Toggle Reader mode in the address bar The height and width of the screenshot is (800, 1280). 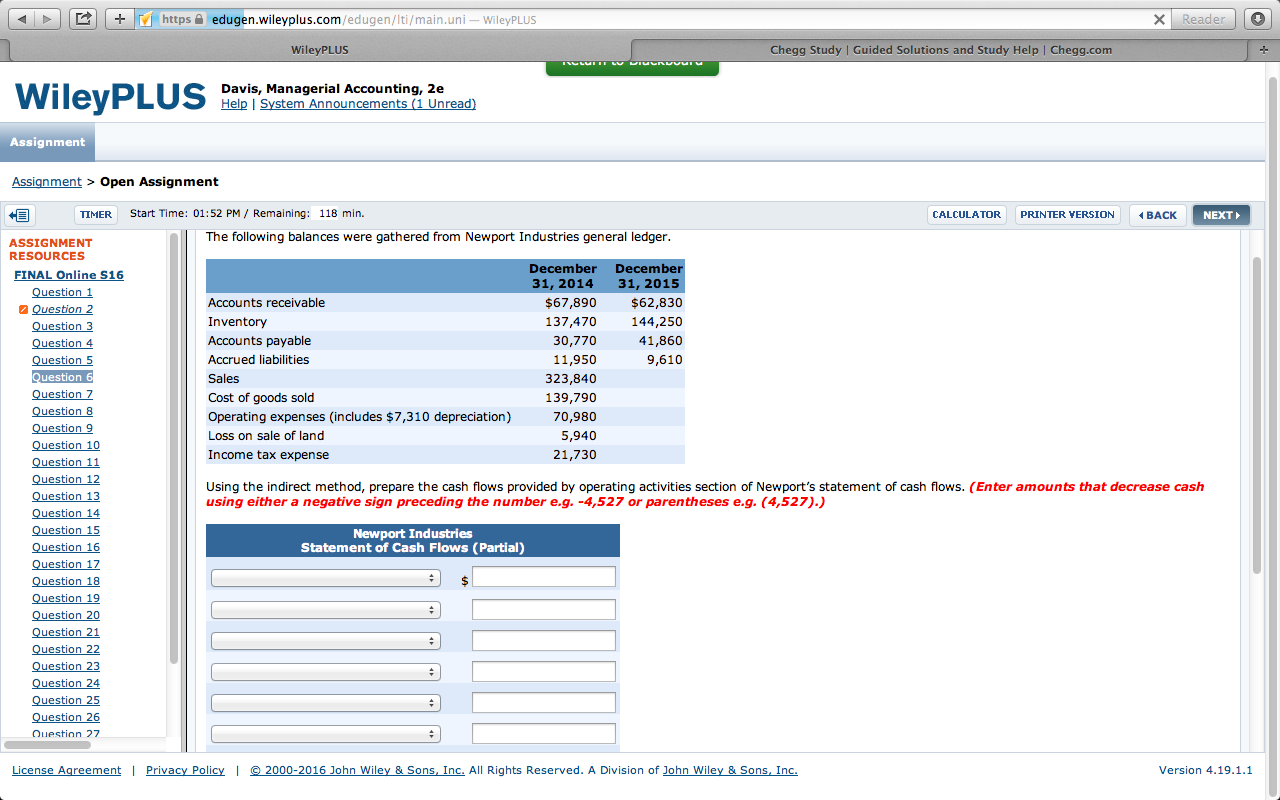[1204, 19]
